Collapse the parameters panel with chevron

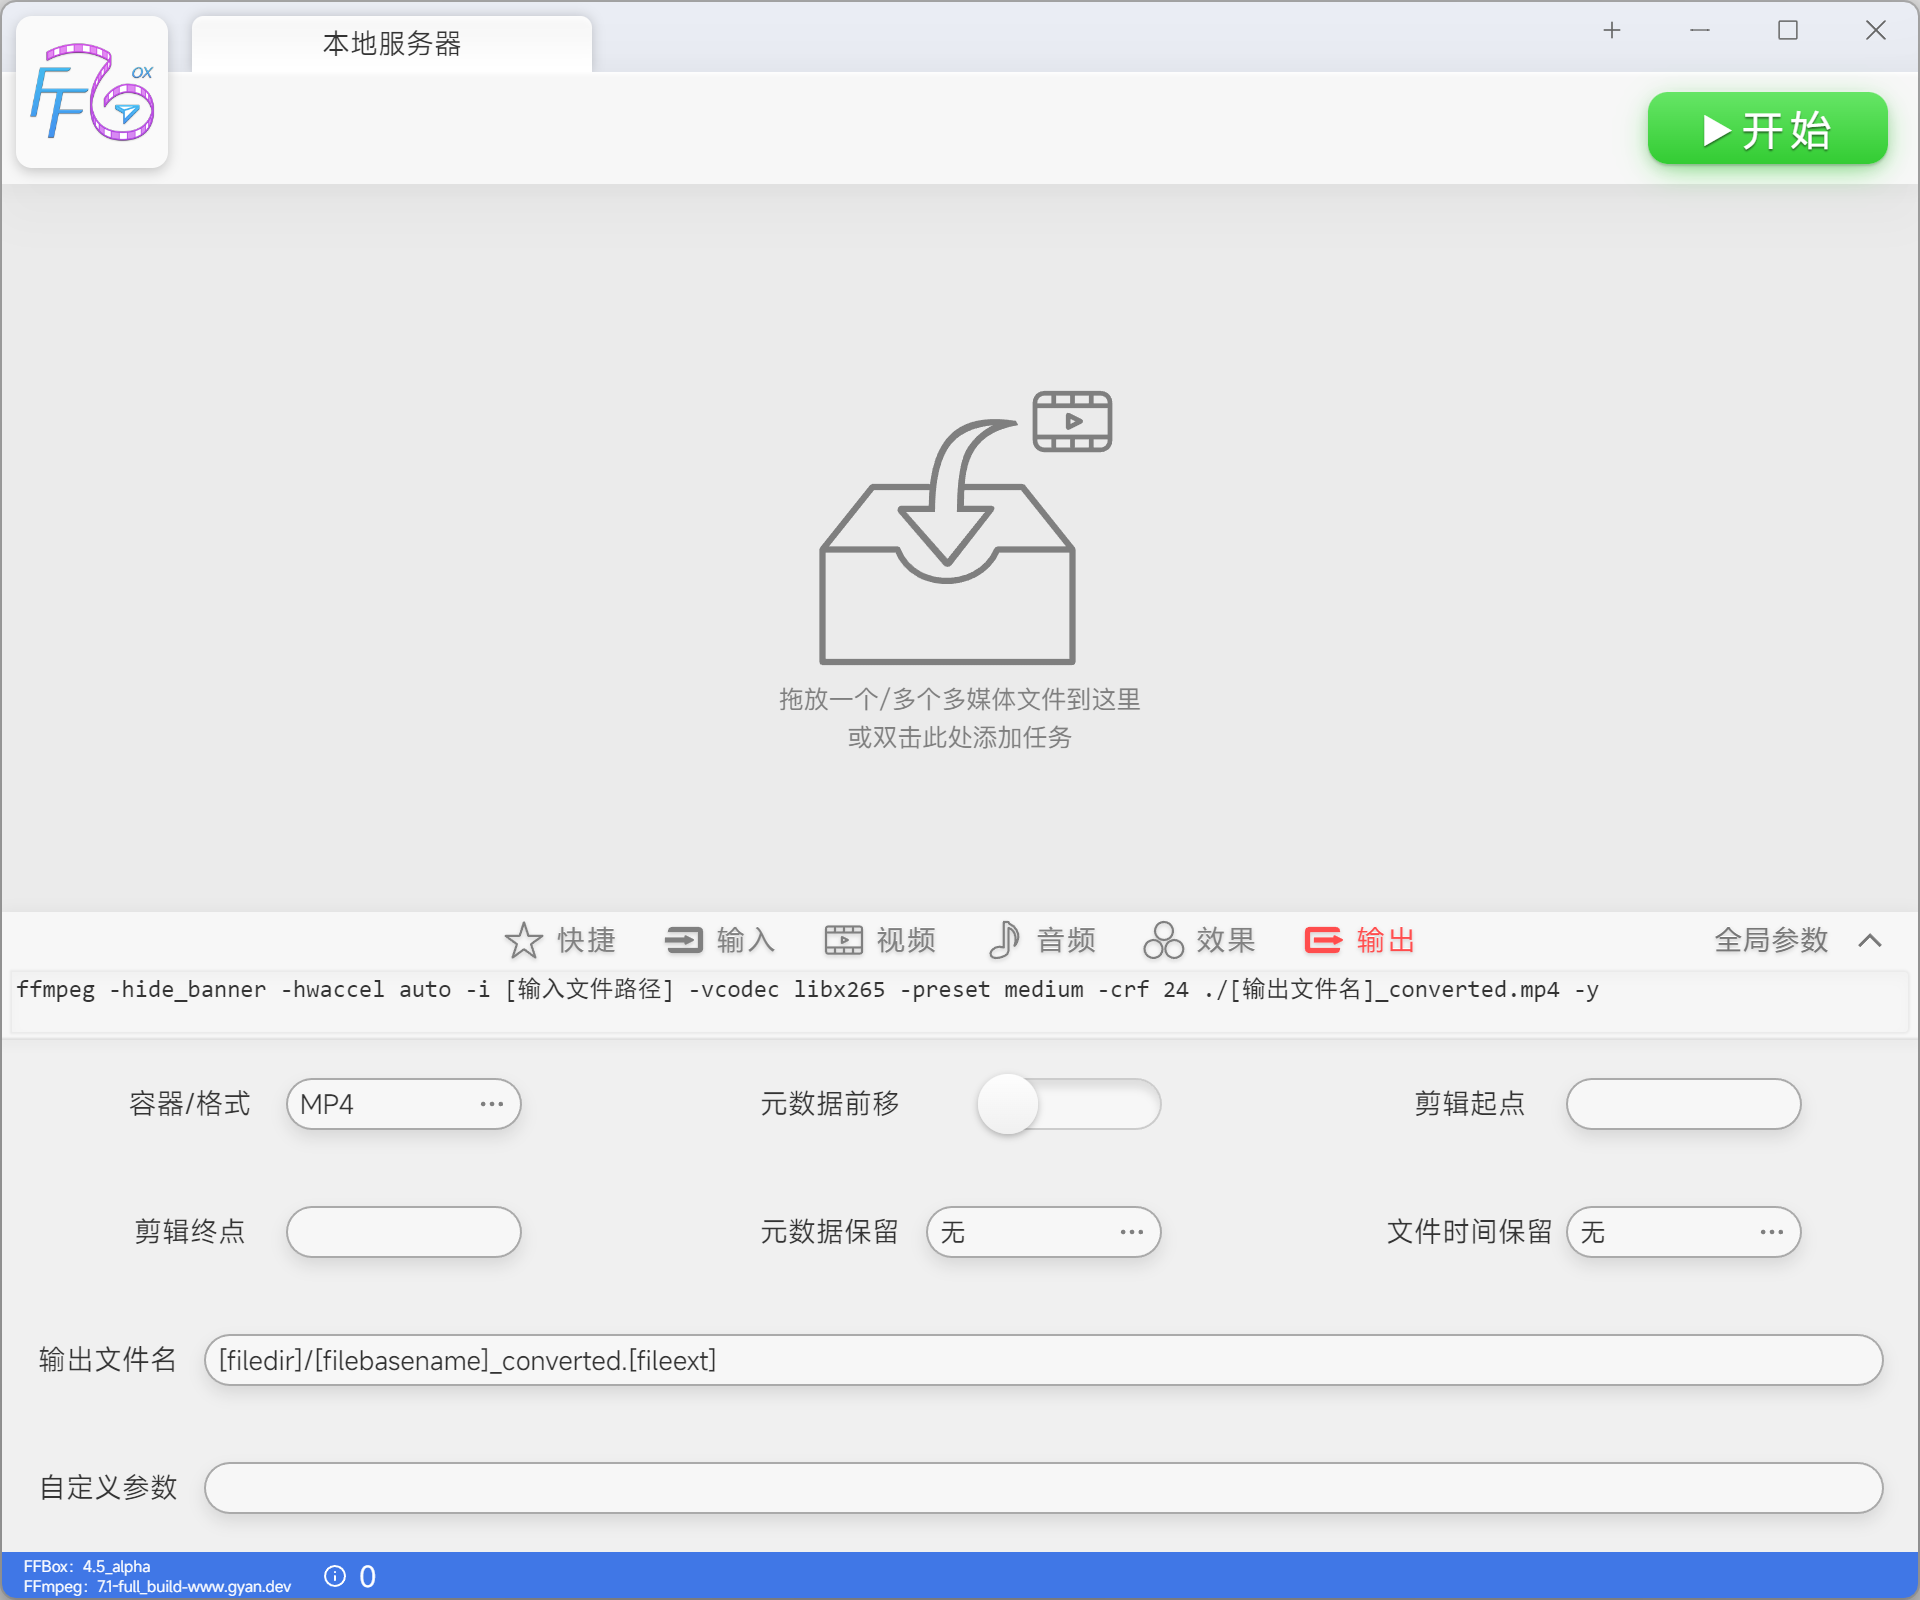tap(1870, 940)
